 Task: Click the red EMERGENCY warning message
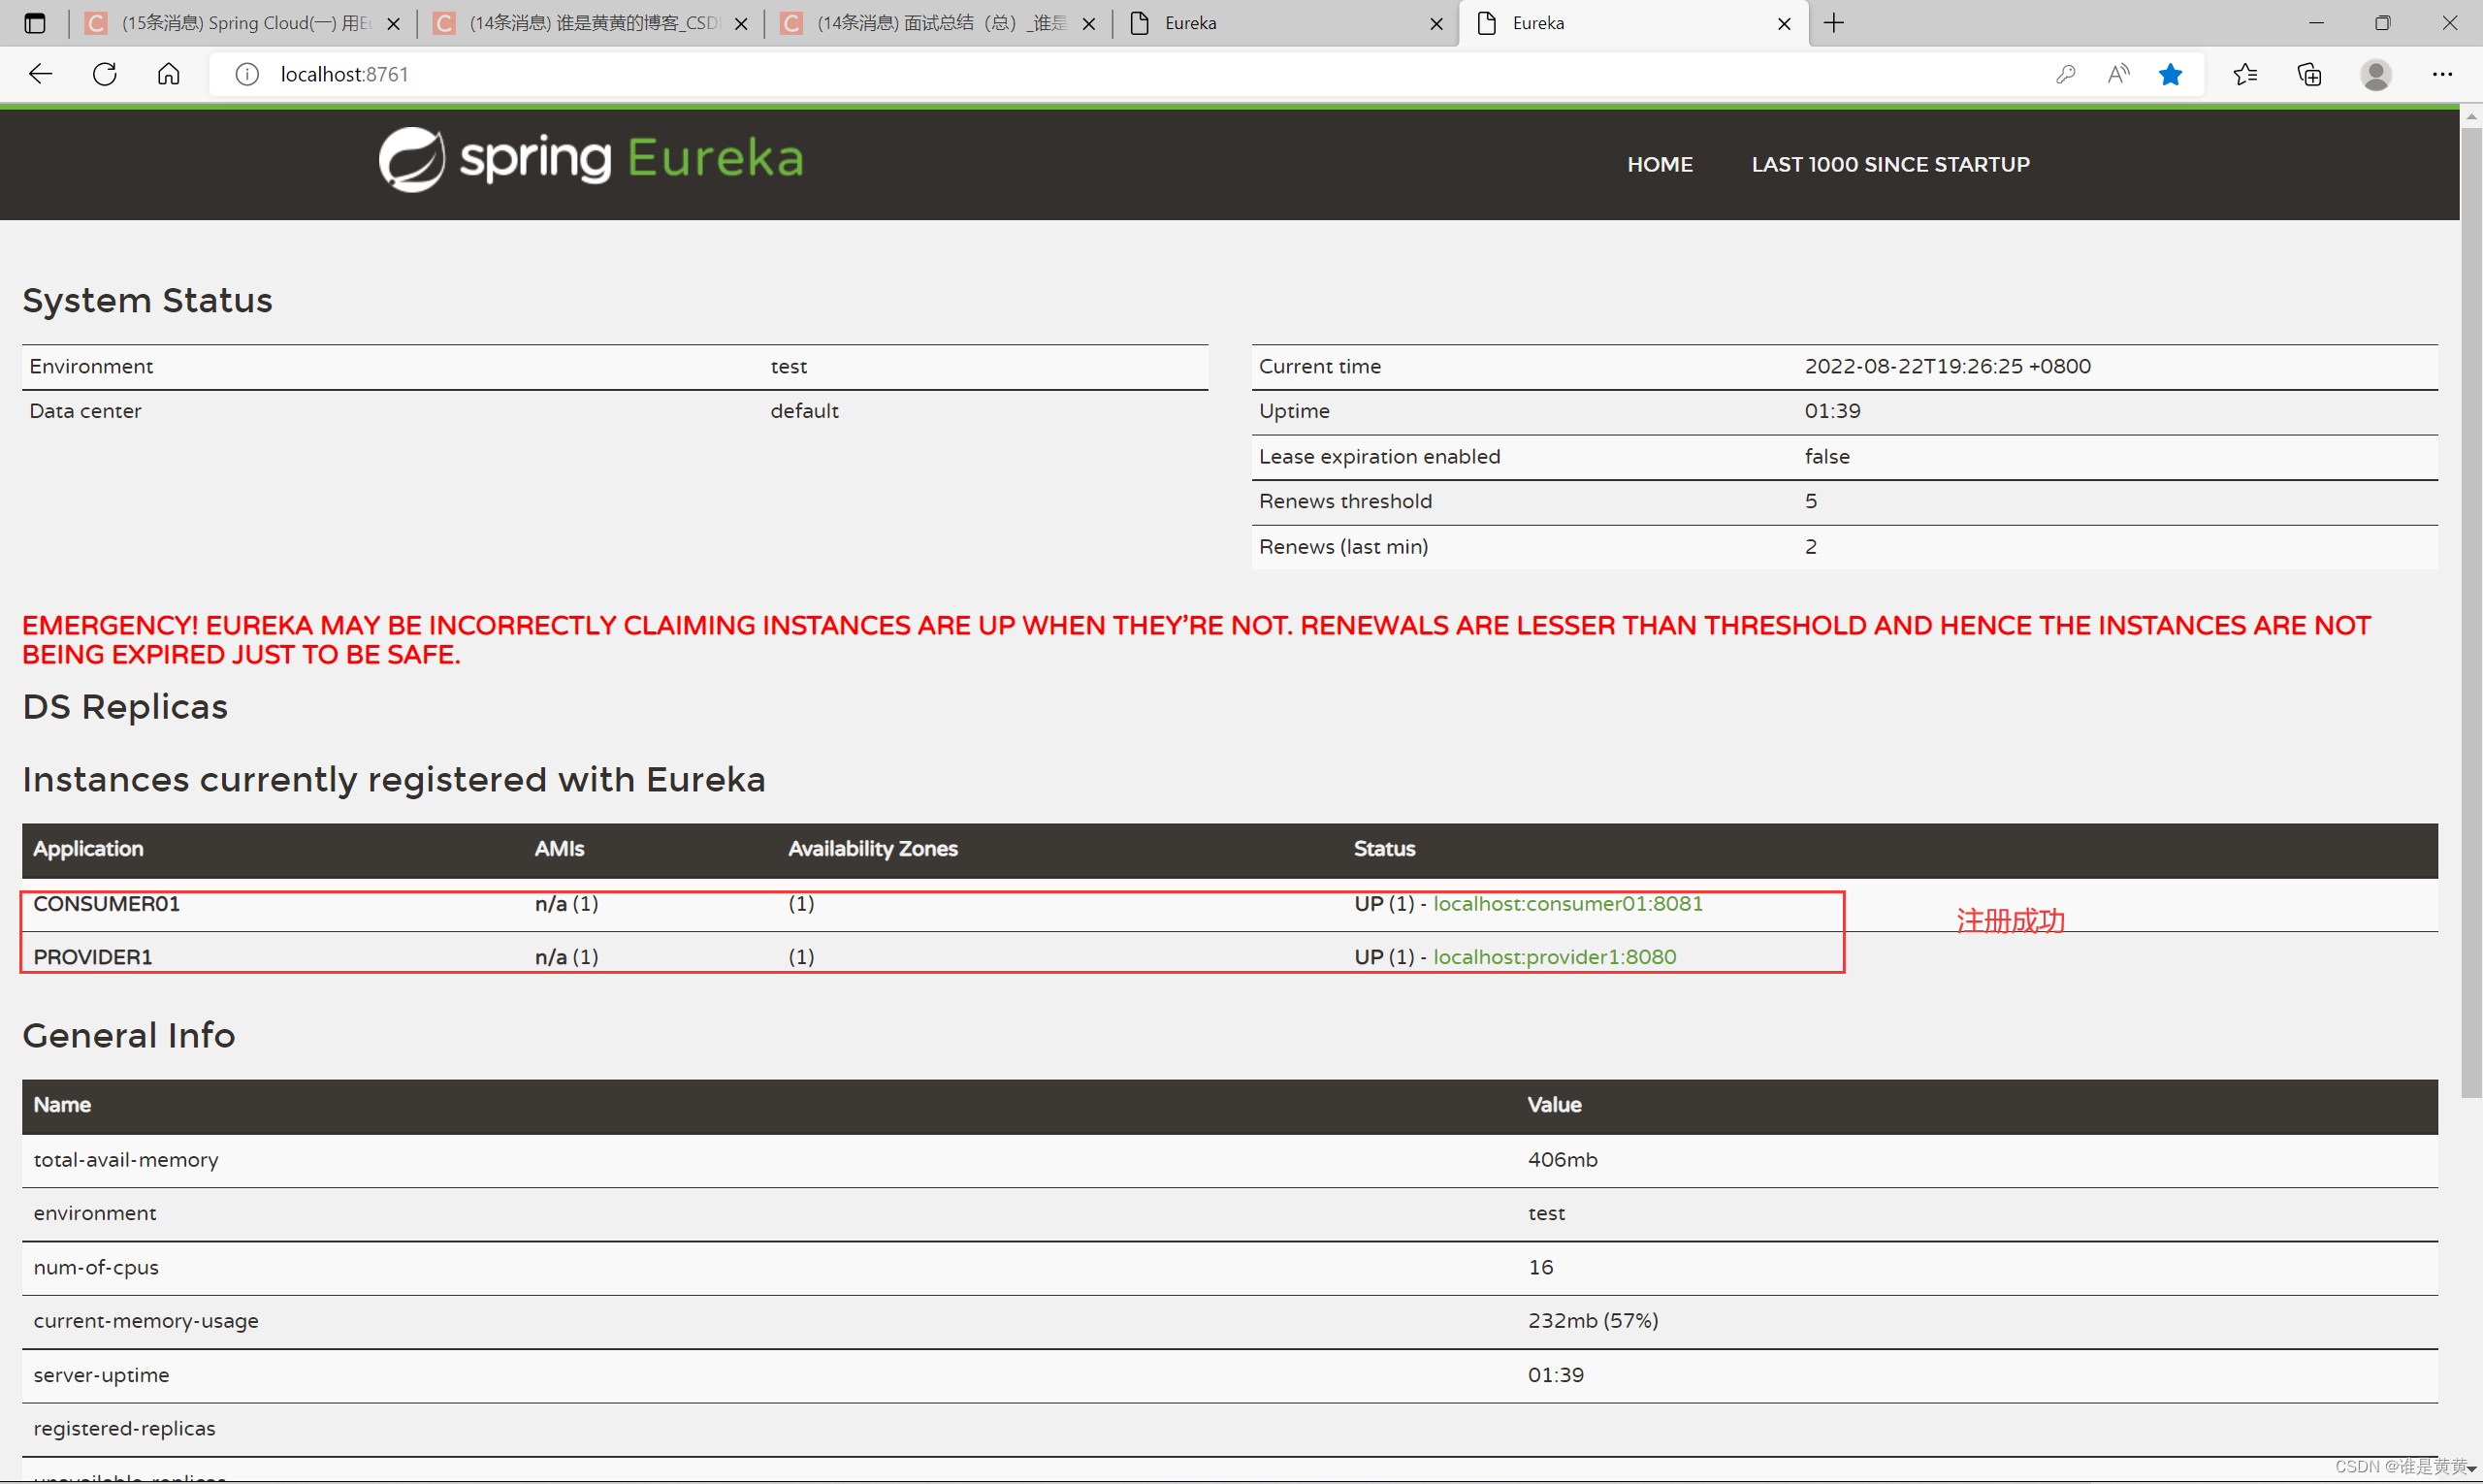pos(1196,640)
